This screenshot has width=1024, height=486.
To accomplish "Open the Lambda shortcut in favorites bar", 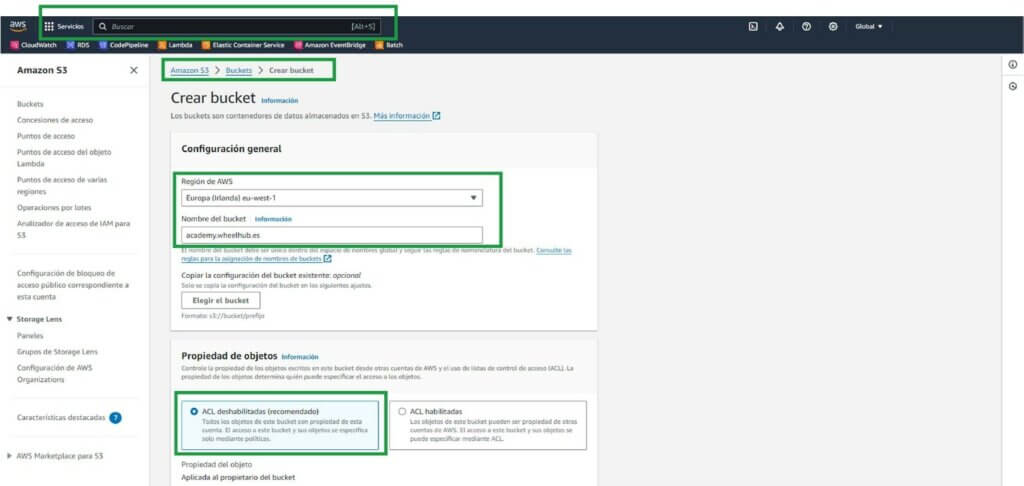I will pyautogui.click(x=175, y=44).
